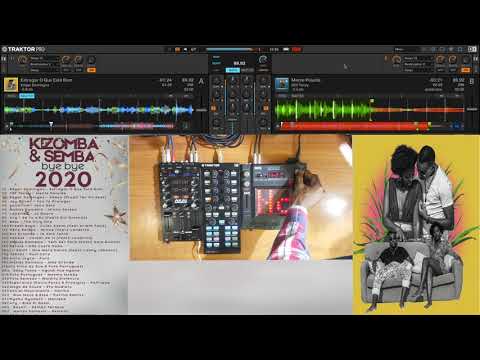Open the first effect dropdown in right FX unit
Image resolution: width=480 pixels, height=360 pixels.
point(418,58)
